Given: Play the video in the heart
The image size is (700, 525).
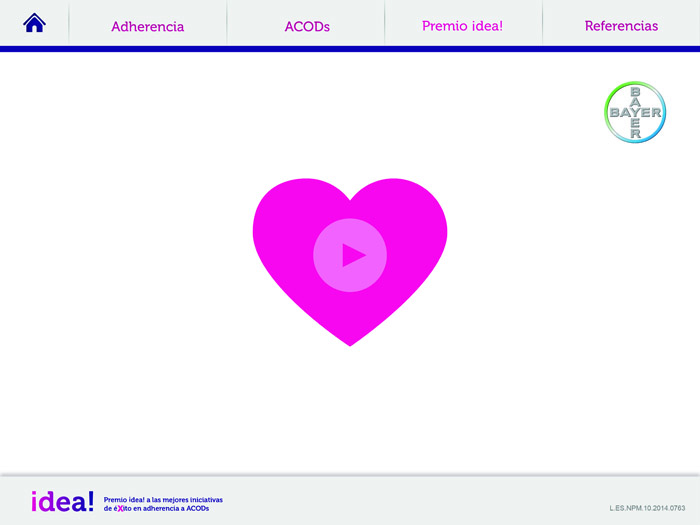Looking at the screenshot, I should pyautogui.click(x=350, y=255).
